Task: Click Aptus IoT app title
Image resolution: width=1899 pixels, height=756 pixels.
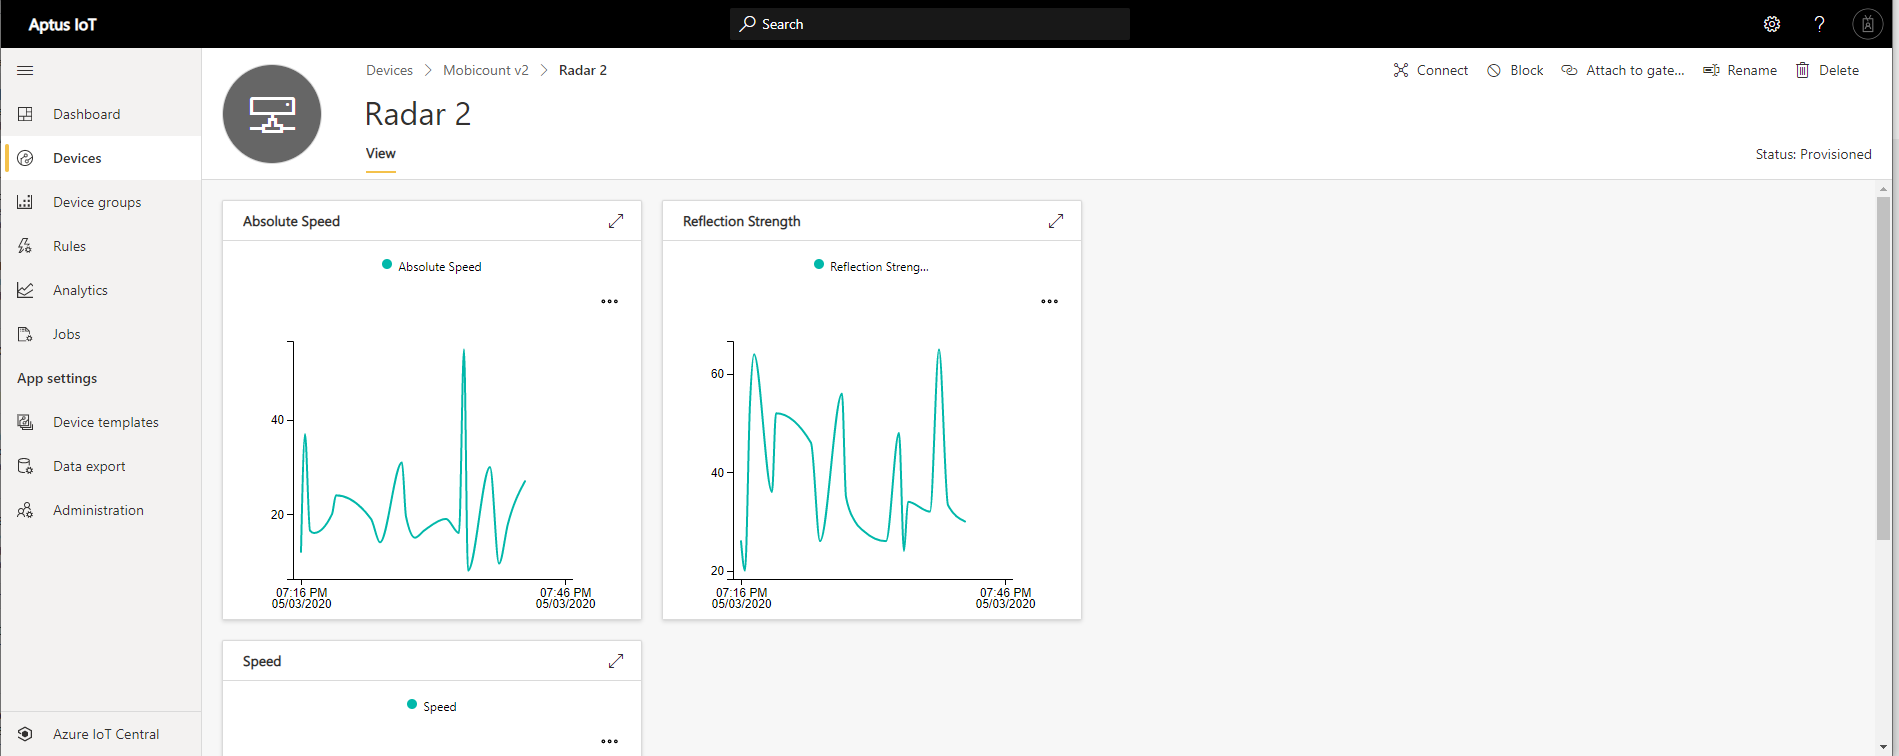Action: (62, 24)
